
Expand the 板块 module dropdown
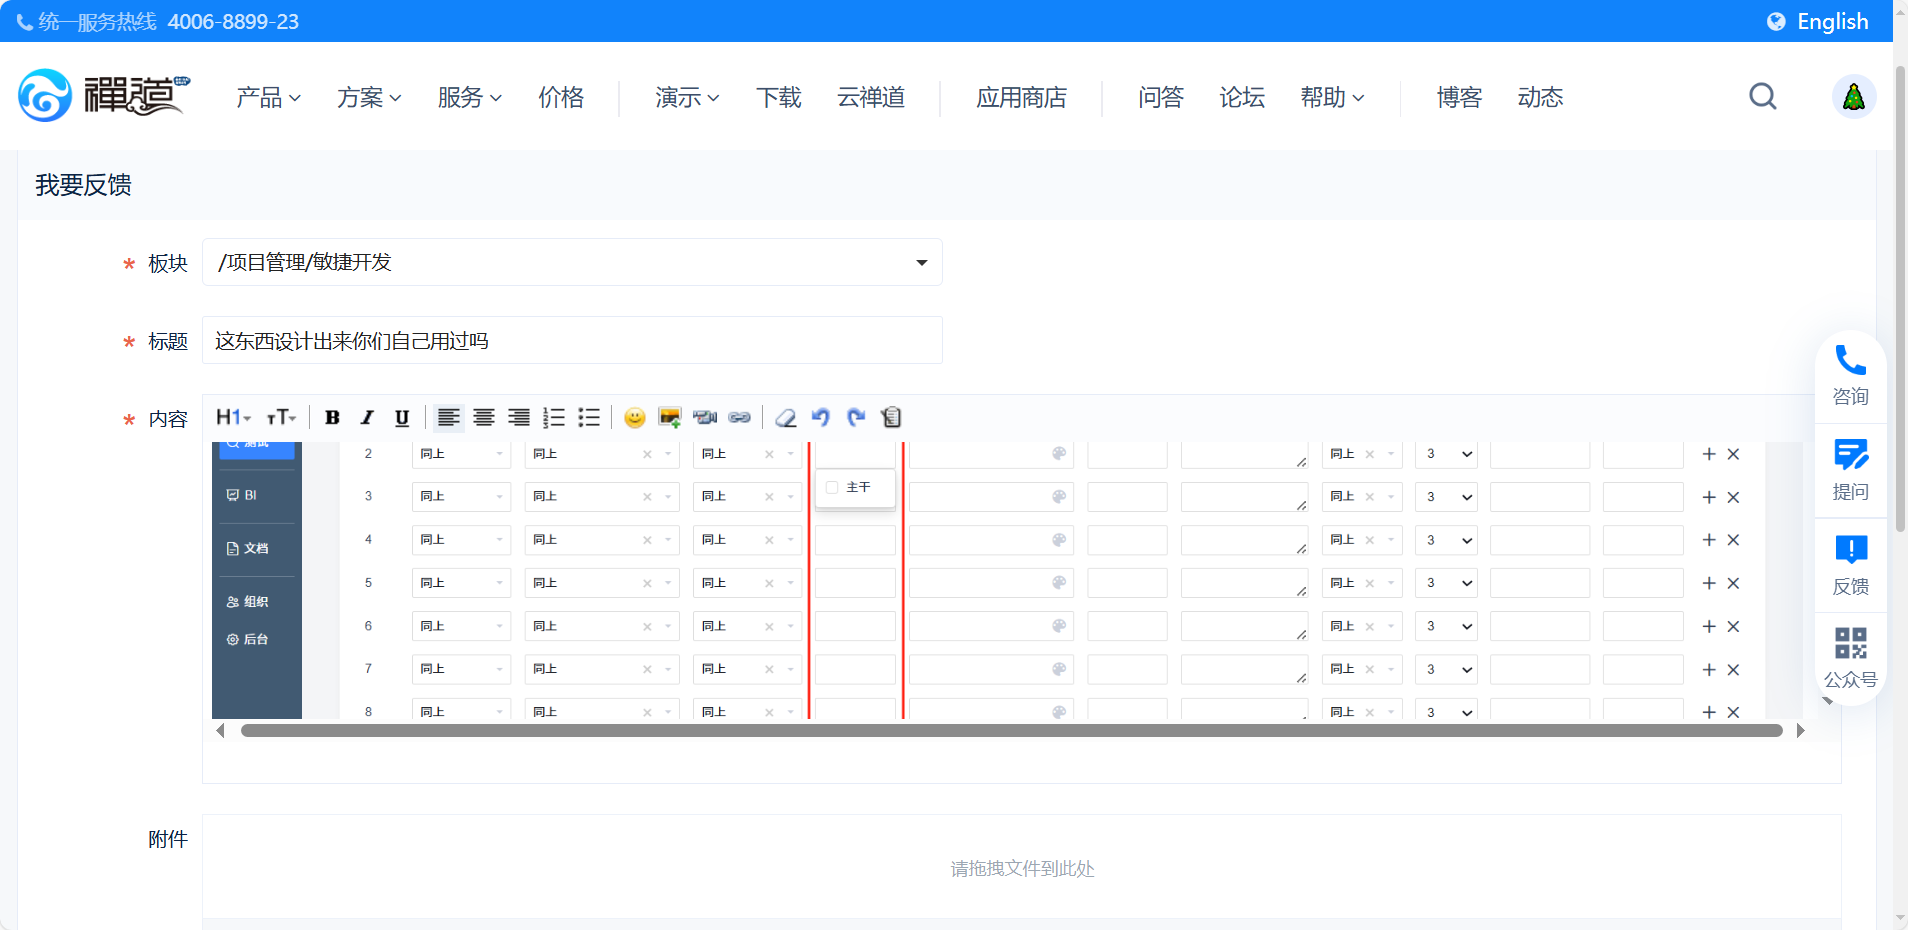click(572, 262)
